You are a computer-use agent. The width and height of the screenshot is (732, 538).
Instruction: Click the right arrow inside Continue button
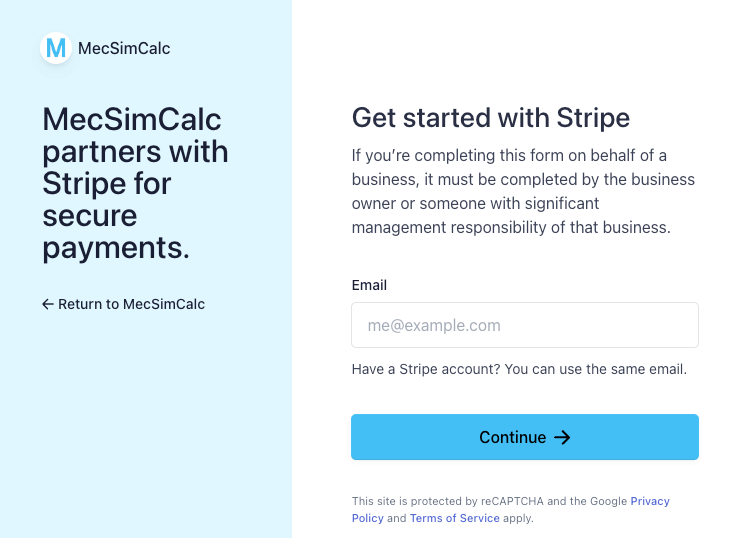[562, 438]
